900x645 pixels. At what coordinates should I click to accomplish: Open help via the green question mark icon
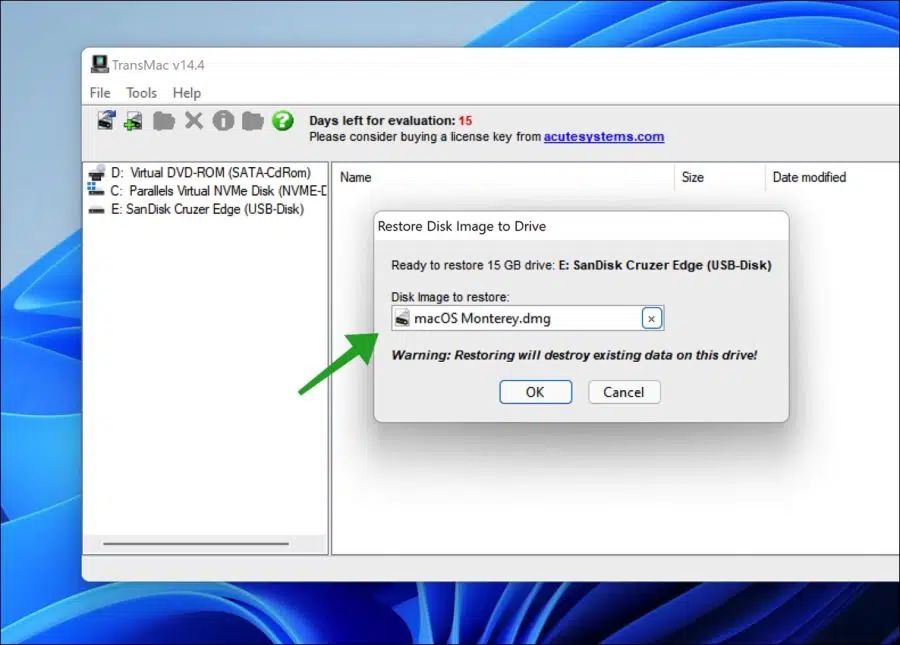pos(282,121)
